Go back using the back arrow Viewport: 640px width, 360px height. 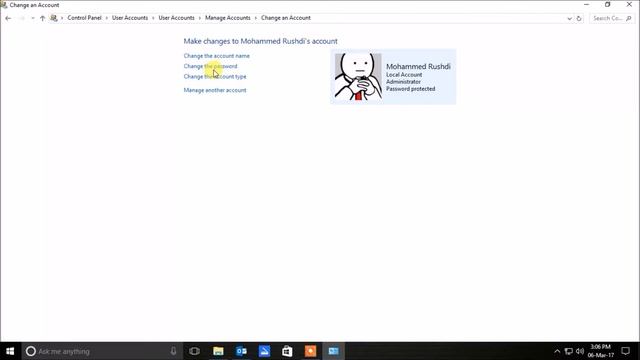(8, 18)
